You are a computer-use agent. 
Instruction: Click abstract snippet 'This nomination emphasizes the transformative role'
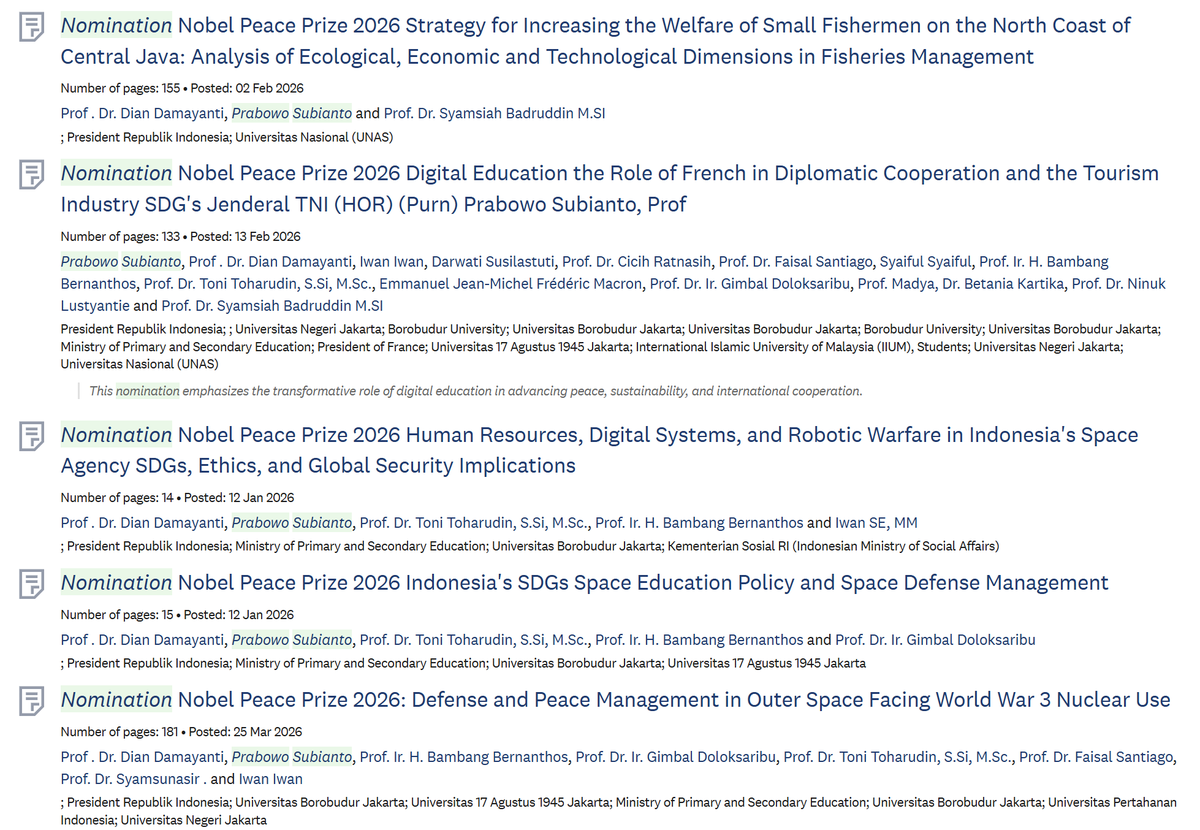(x=475, y=391)
